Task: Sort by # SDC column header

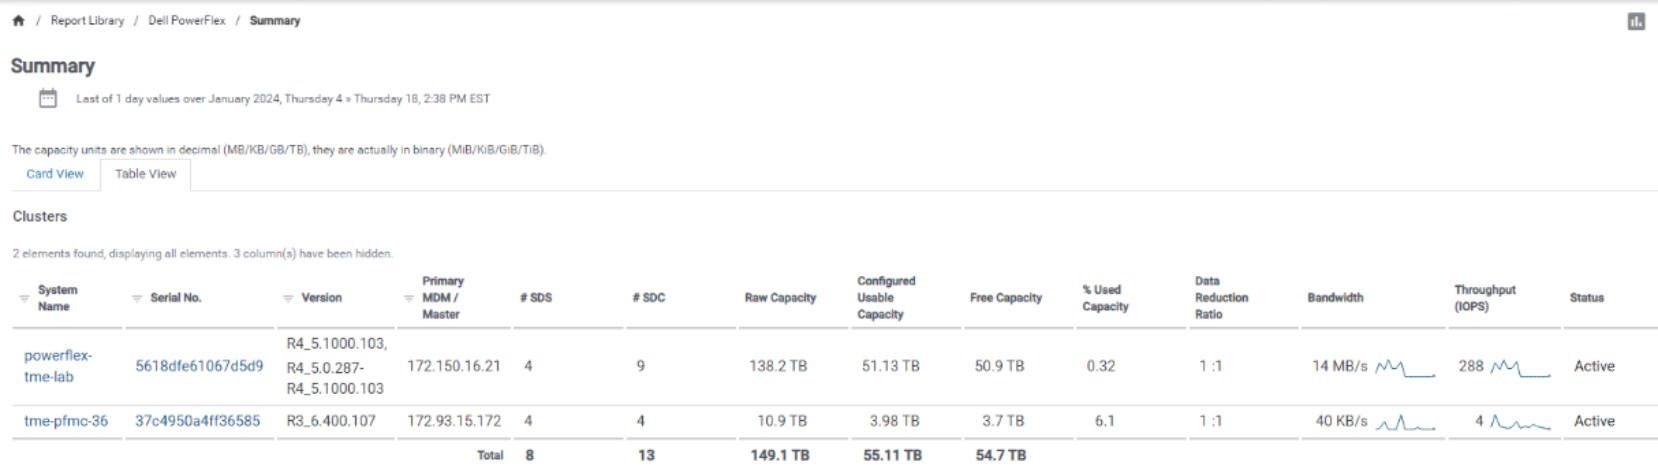Action: pyautogui.click(x=649, y=298)
